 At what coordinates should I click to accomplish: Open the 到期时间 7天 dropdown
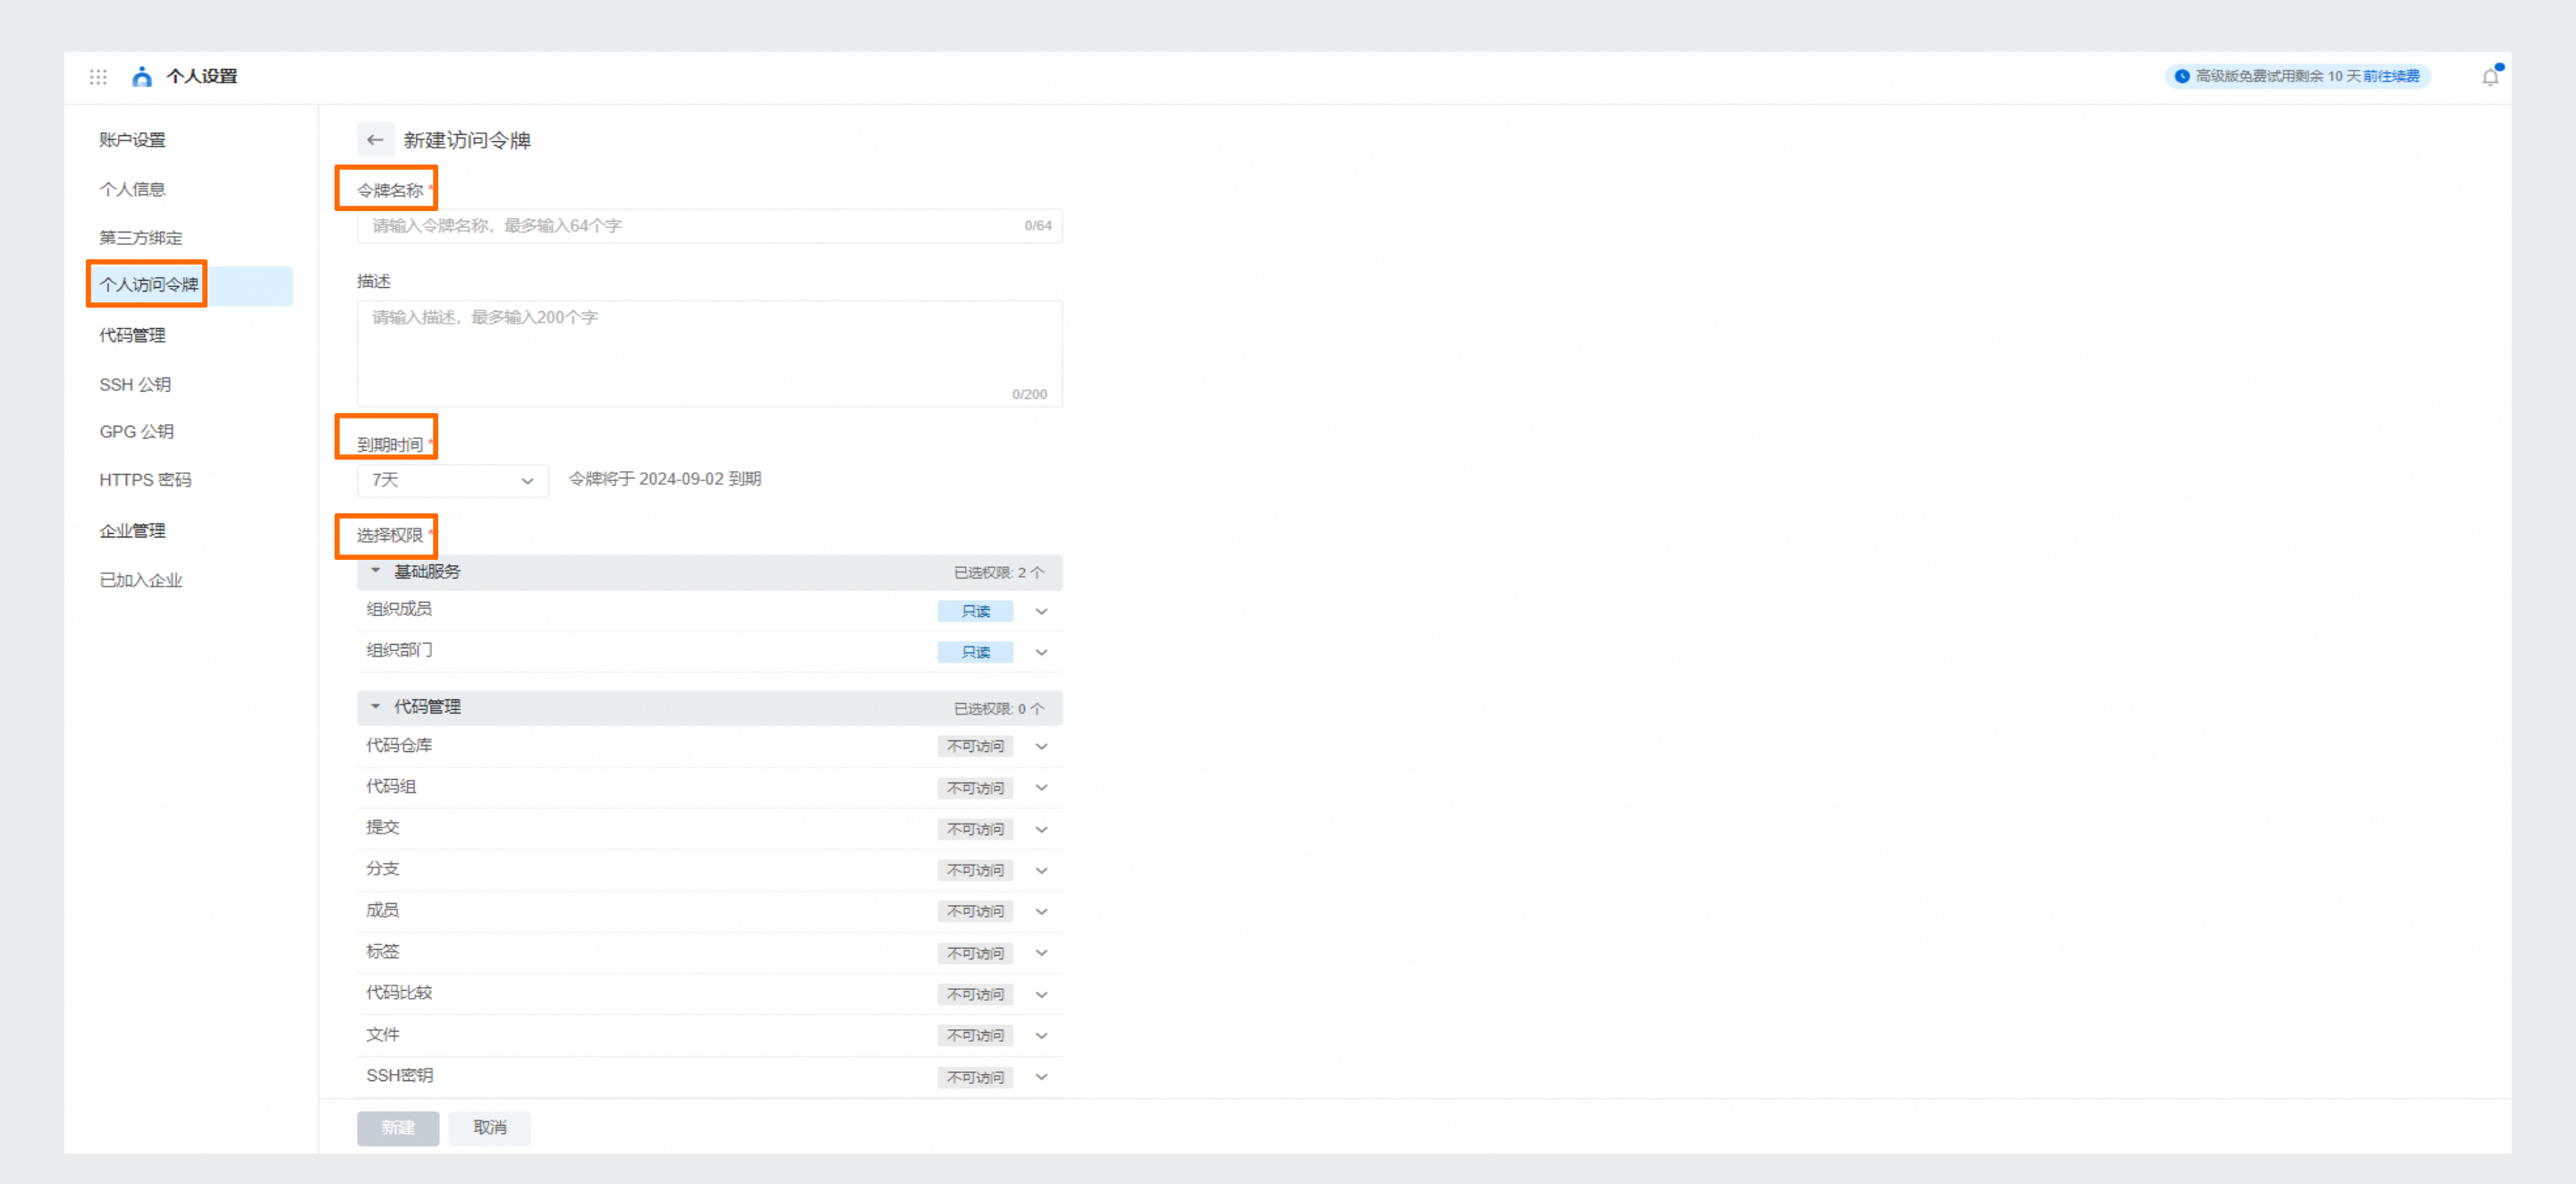[x=452, y=480]
